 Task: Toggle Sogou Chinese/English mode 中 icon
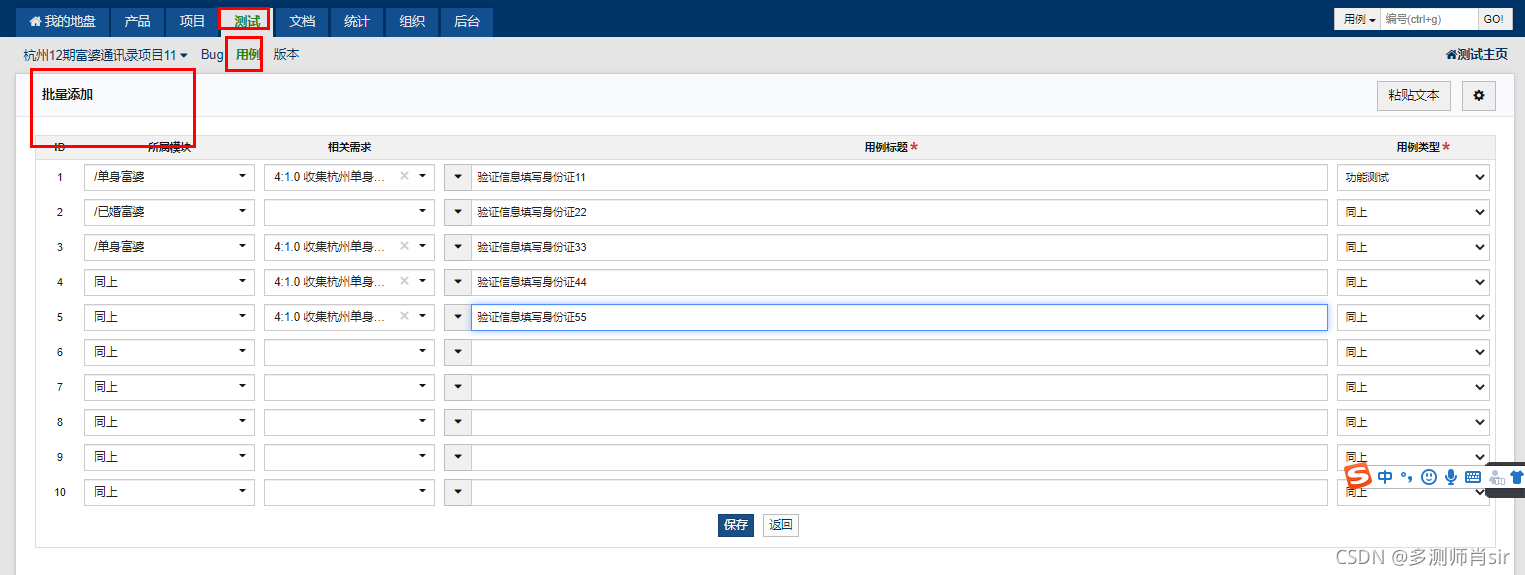[1385, 477]
